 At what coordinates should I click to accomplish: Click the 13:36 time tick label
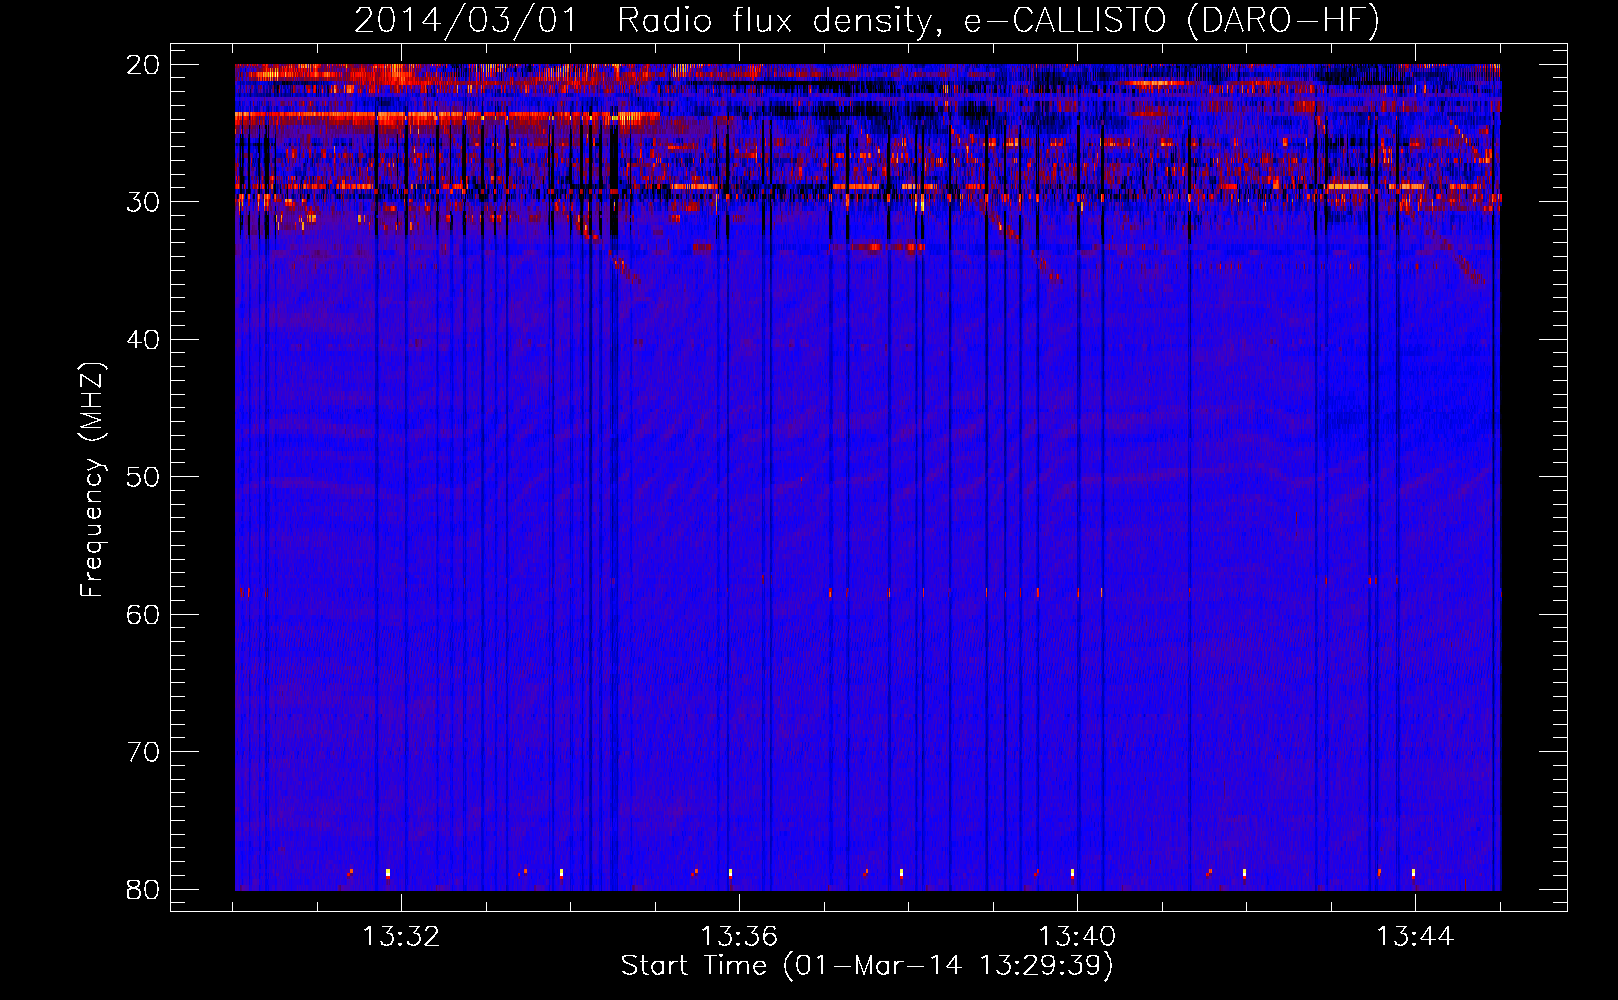tap(739, 937)
